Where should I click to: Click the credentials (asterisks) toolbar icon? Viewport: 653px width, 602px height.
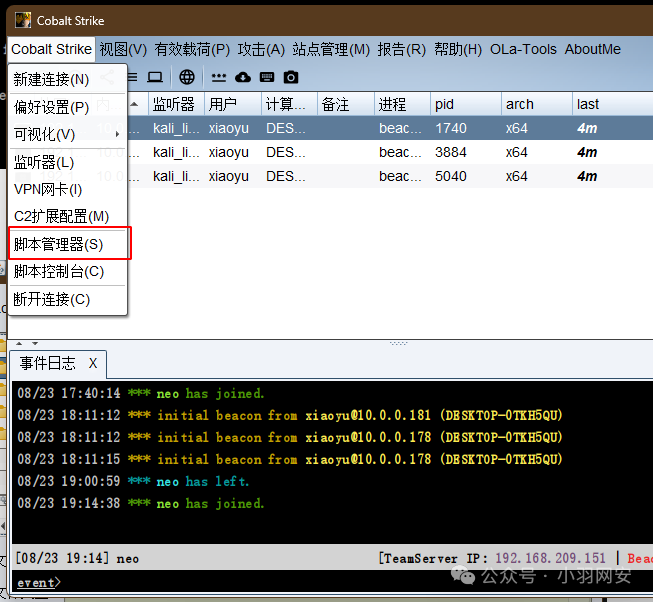pyautogui.click(x=219, y=77)
